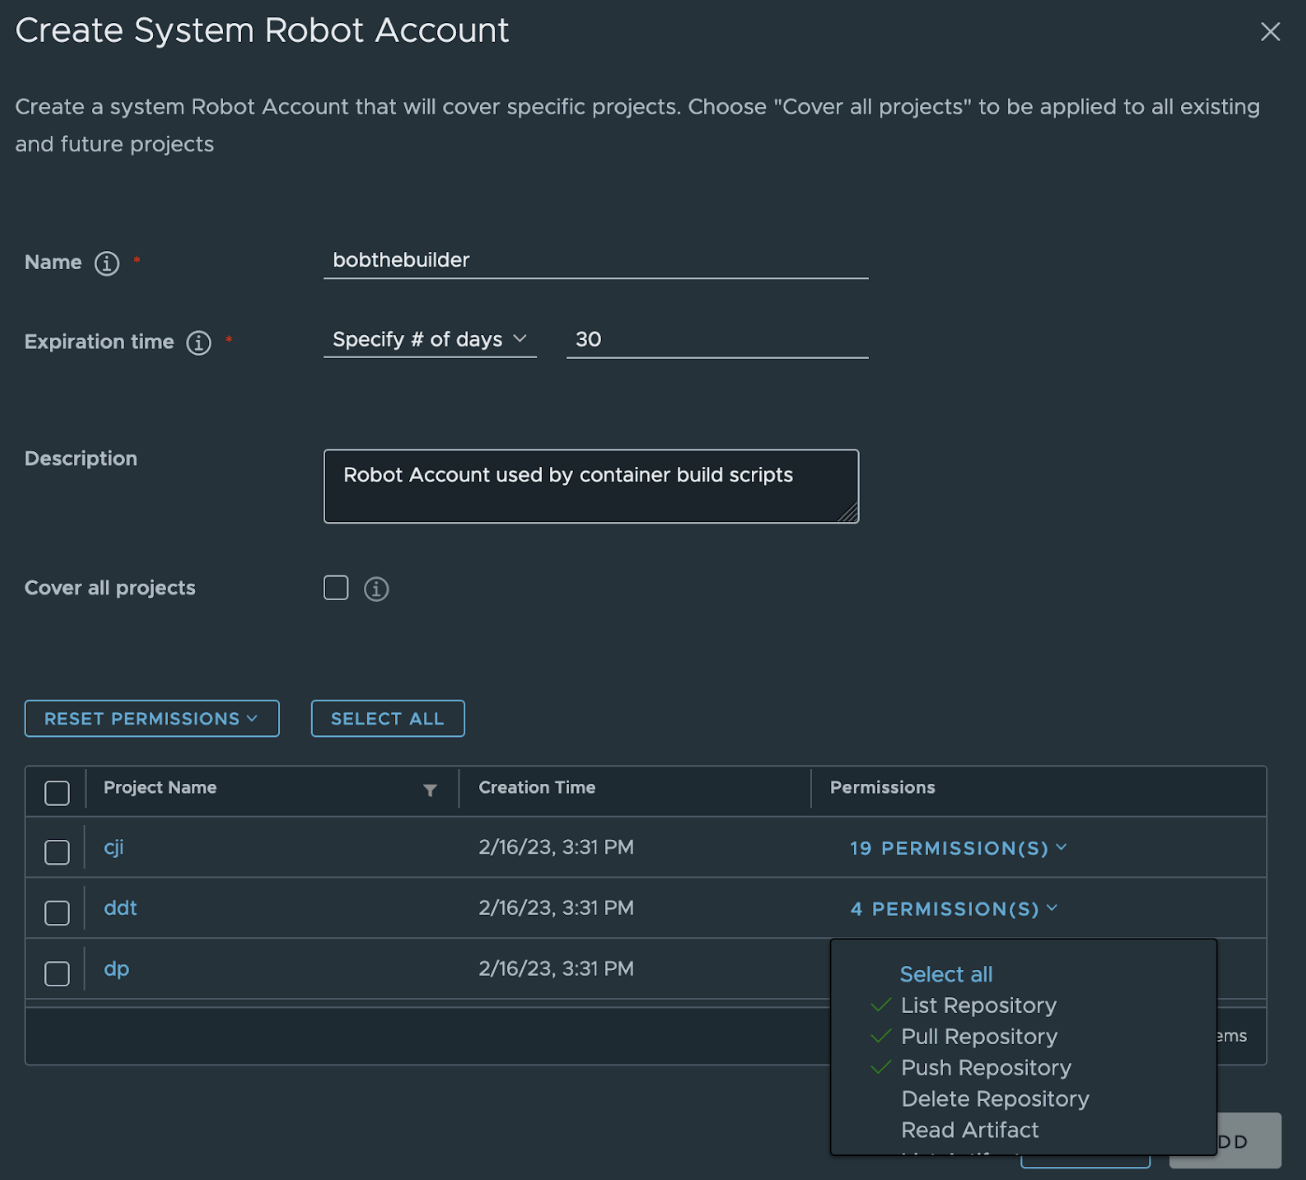Close the Create System Robot Account dialog
Viewport: 1306px width, 1180px height.
pos(1270,31)
